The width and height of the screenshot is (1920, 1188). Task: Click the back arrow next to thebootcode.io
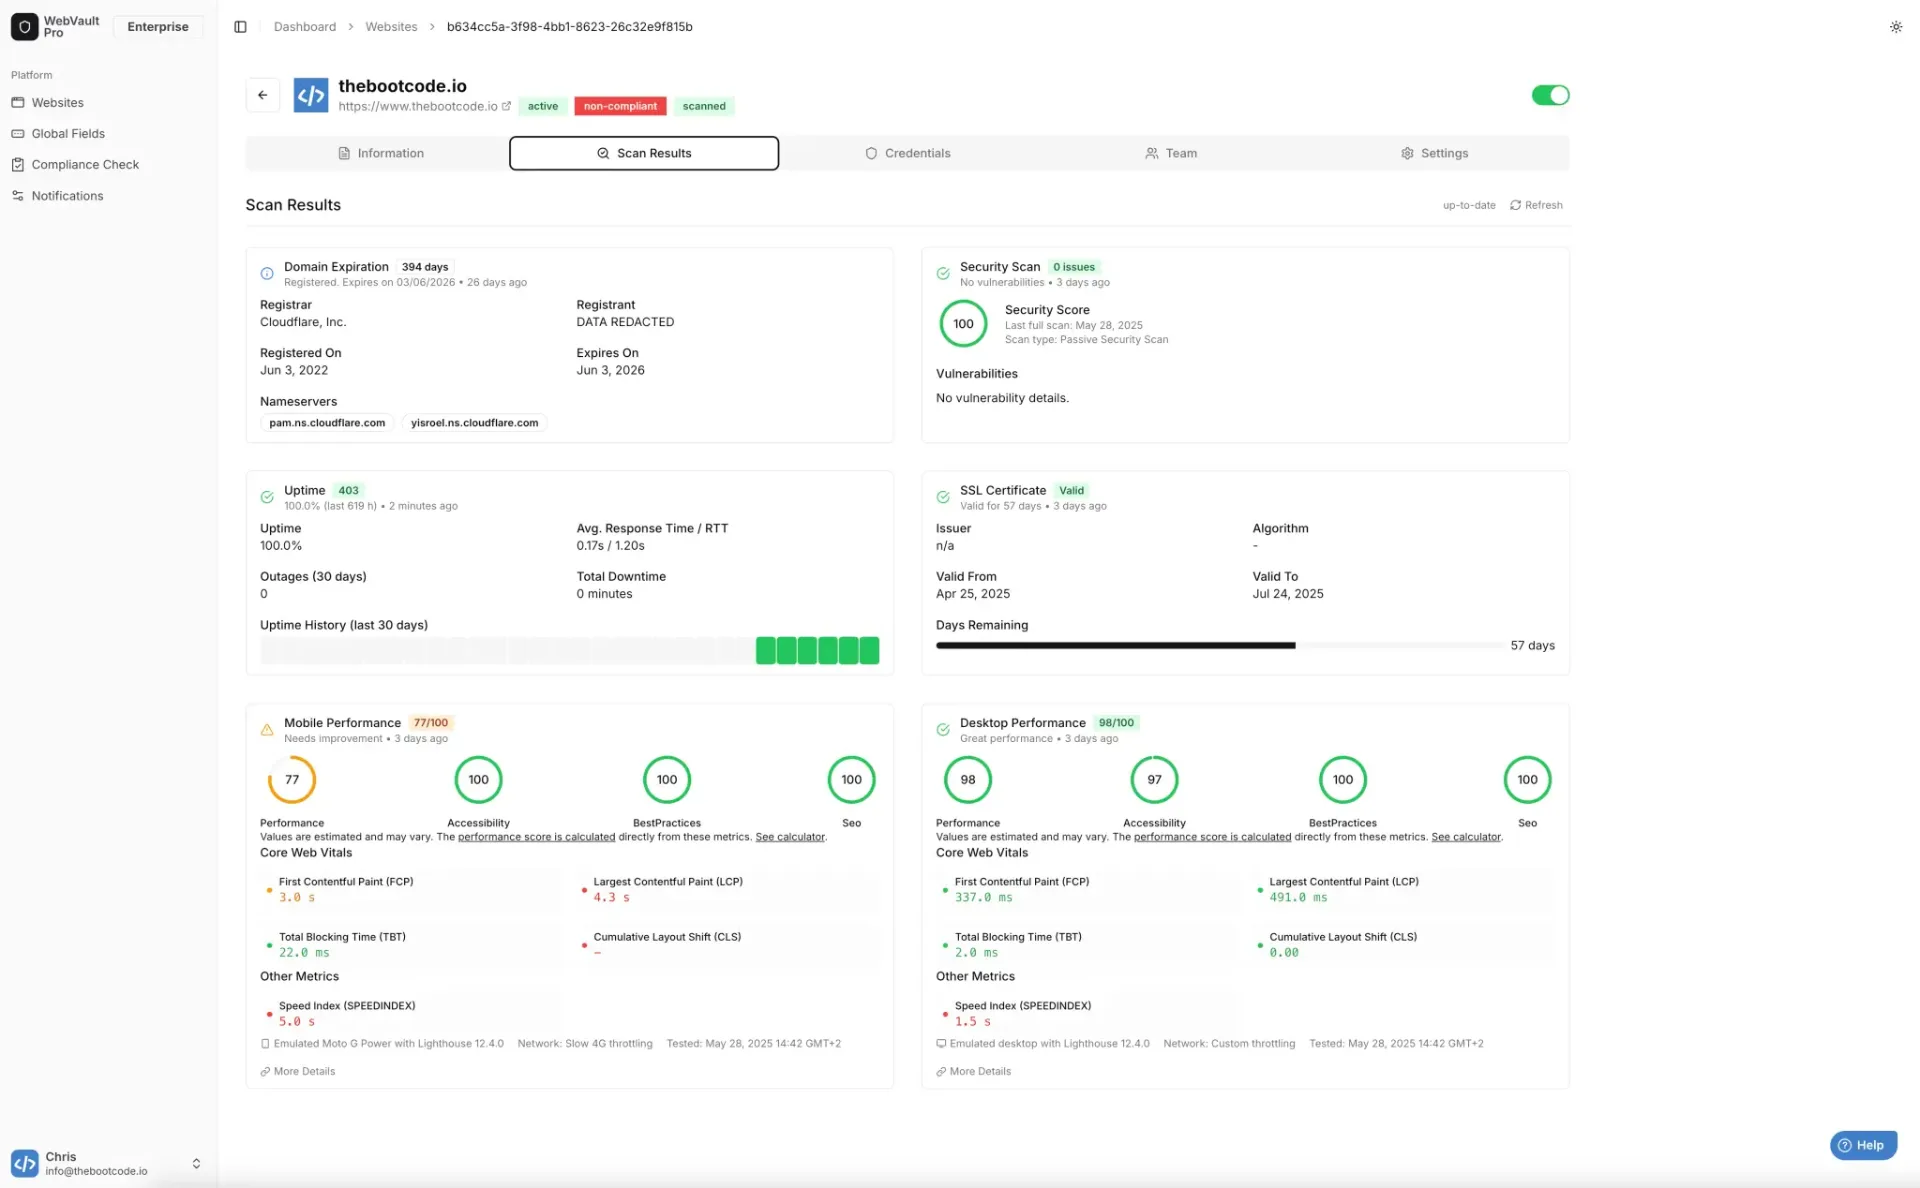click(262, 95)
